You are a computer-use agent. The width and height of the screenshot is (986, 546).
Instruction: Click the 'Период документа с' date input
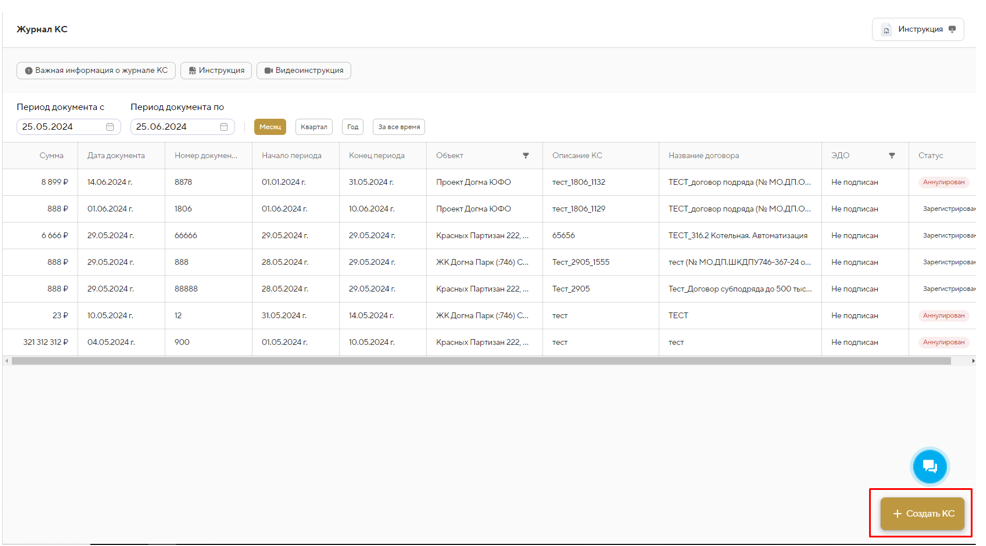click(x=60, y=127)
